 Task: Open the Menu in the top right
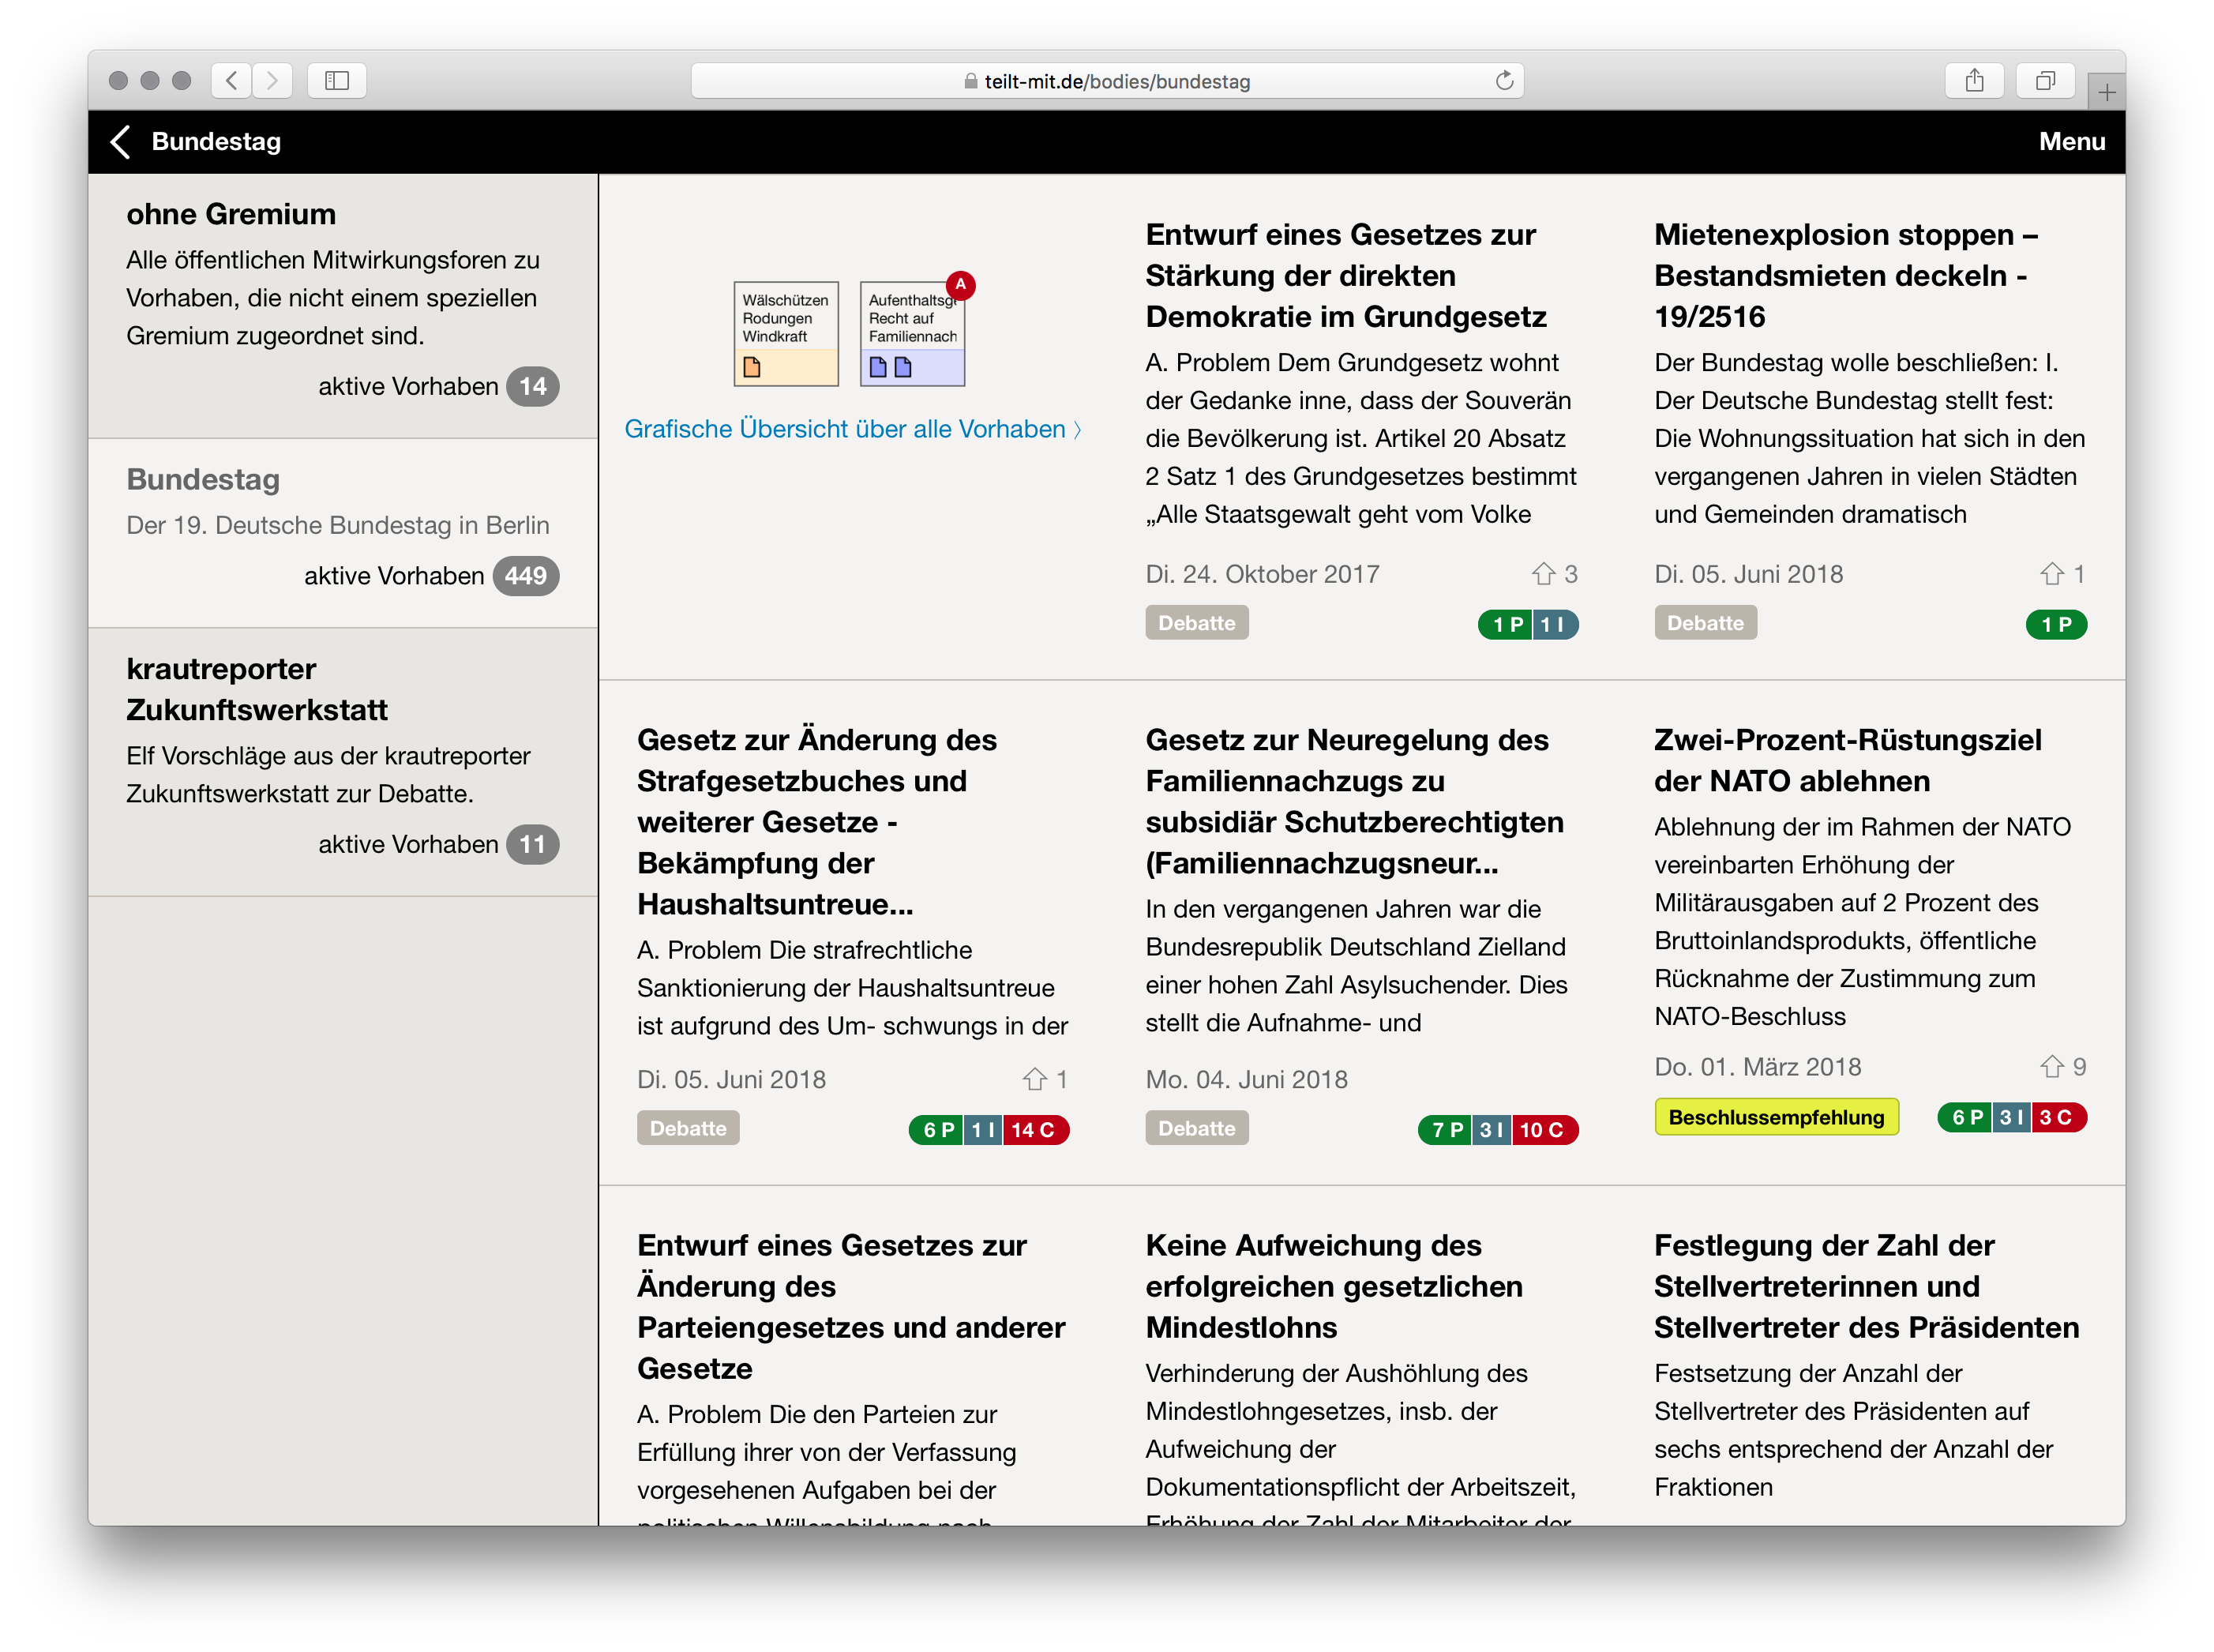coord(2071,141)
